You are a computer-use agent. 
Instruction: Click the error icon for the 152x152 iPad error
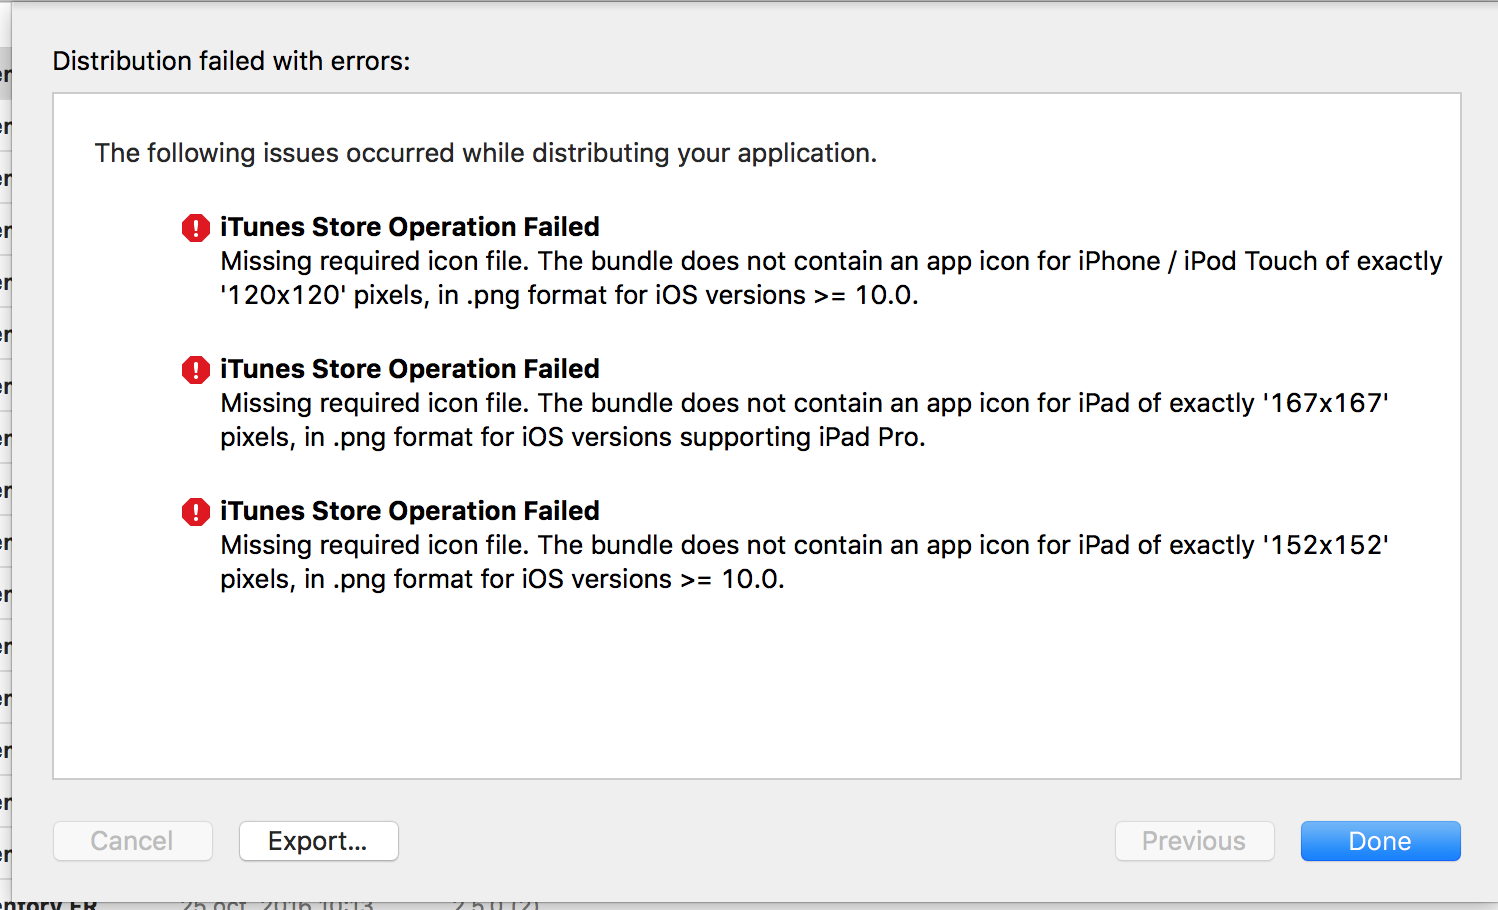click(x=195, y=512)
